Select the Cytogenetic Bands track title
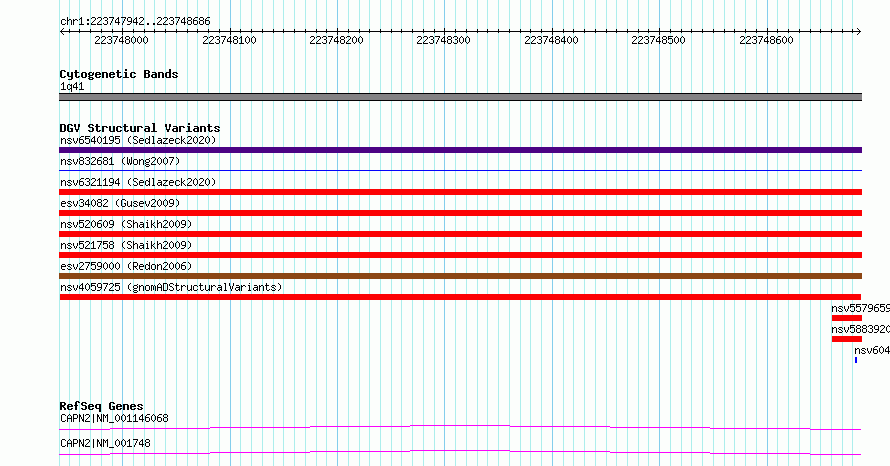Image resolution: width=890 pixels, height=466 pixels. pos(119,74)
